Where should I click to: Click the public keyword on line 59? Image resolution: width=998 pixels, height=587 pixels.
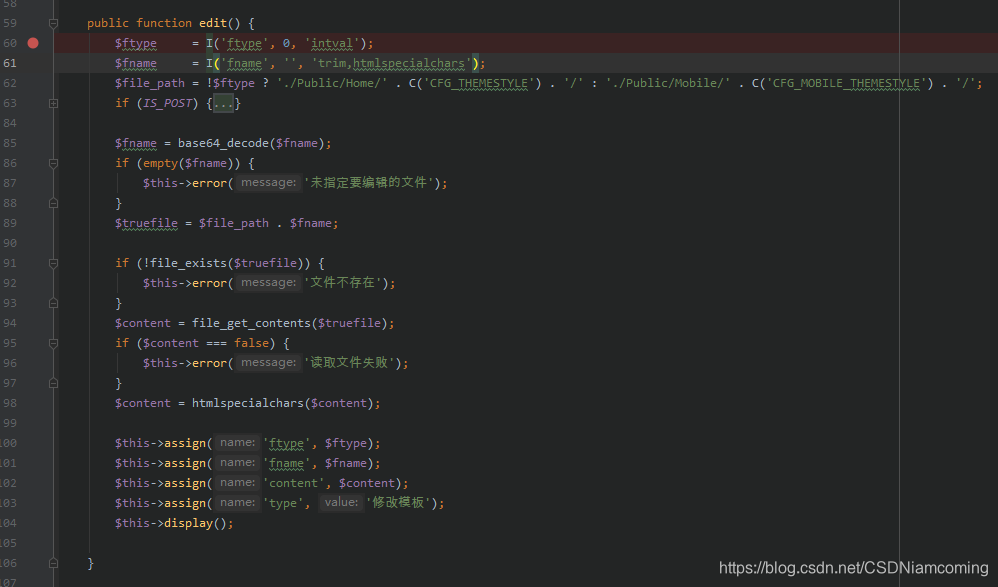108,23
